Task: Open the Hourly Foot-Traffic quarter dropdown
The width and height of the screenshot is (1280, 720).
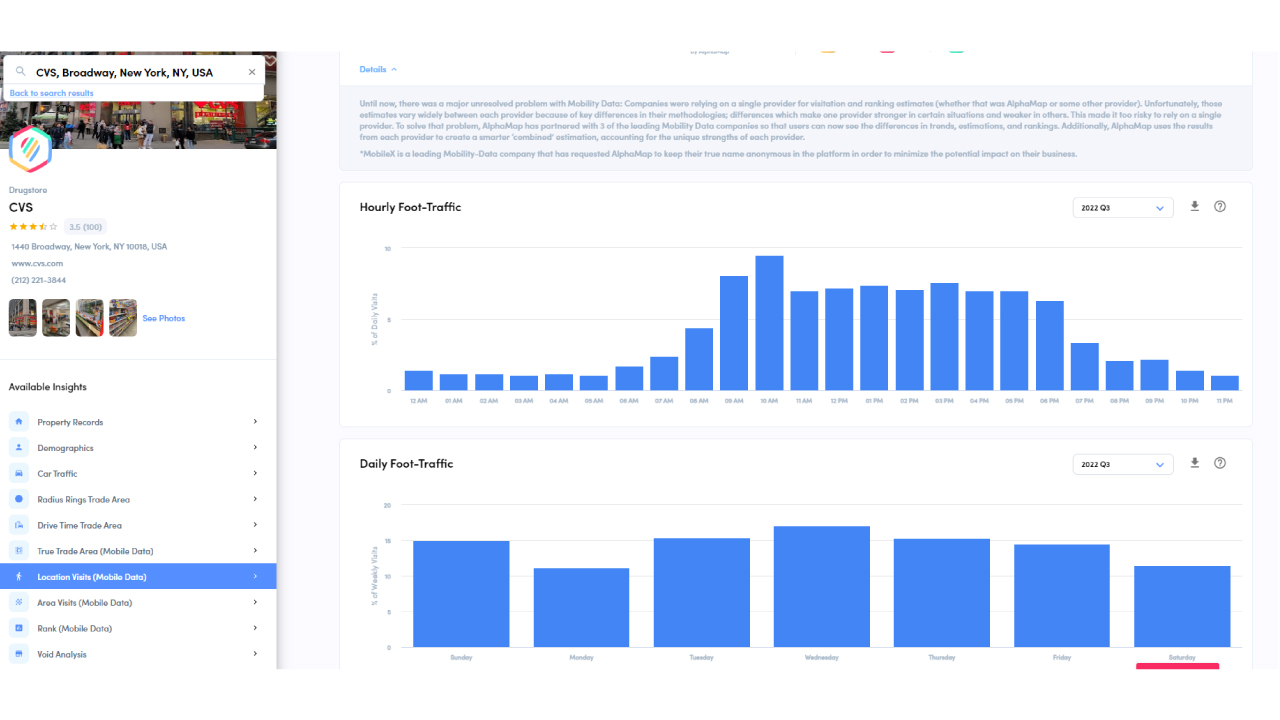Action: (x=1123, y=208)
